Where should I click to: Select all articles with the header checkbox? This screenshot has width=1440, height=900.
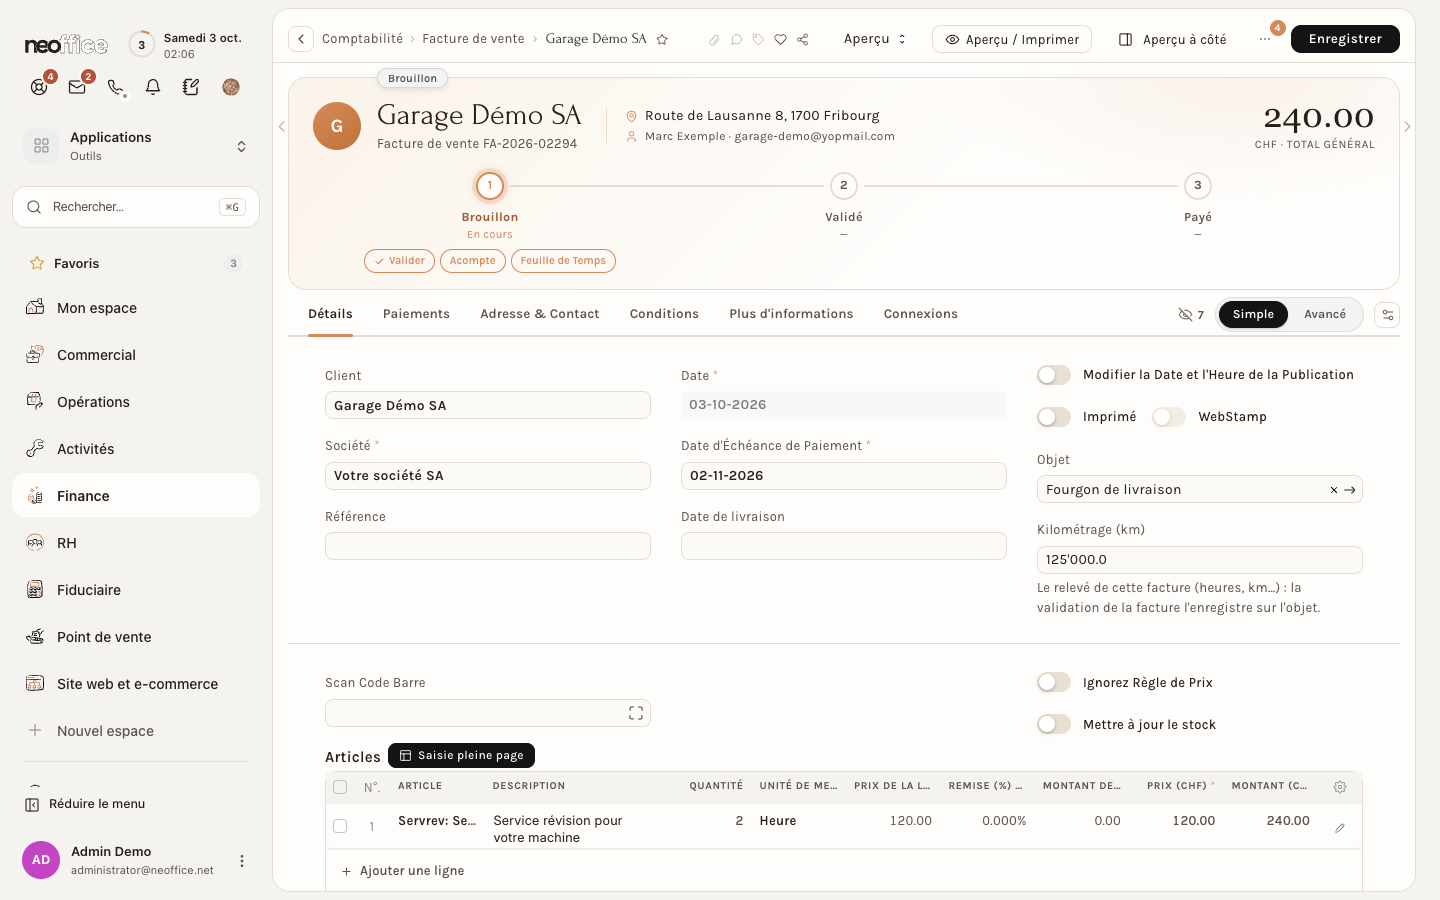coord(340,787)
